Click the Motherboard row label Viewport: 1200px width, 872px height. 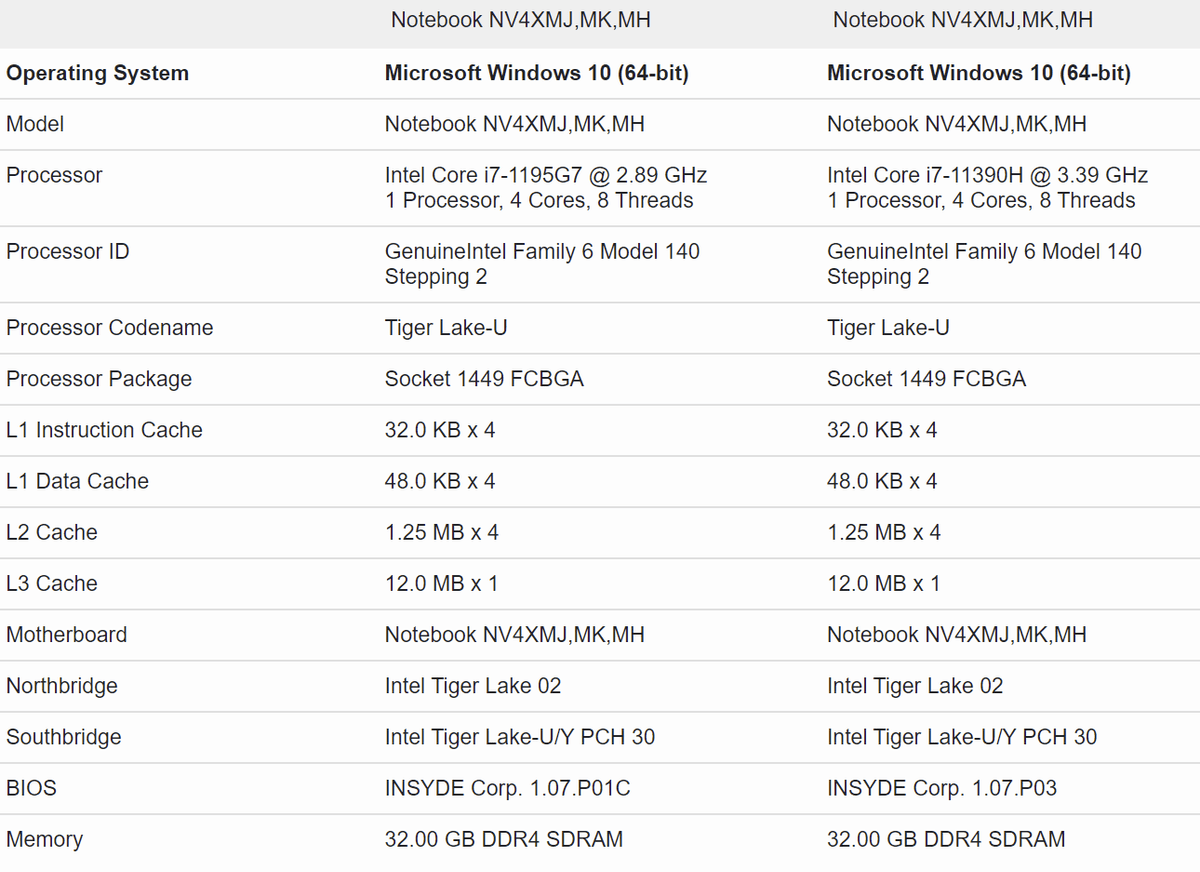pos(66,635)
